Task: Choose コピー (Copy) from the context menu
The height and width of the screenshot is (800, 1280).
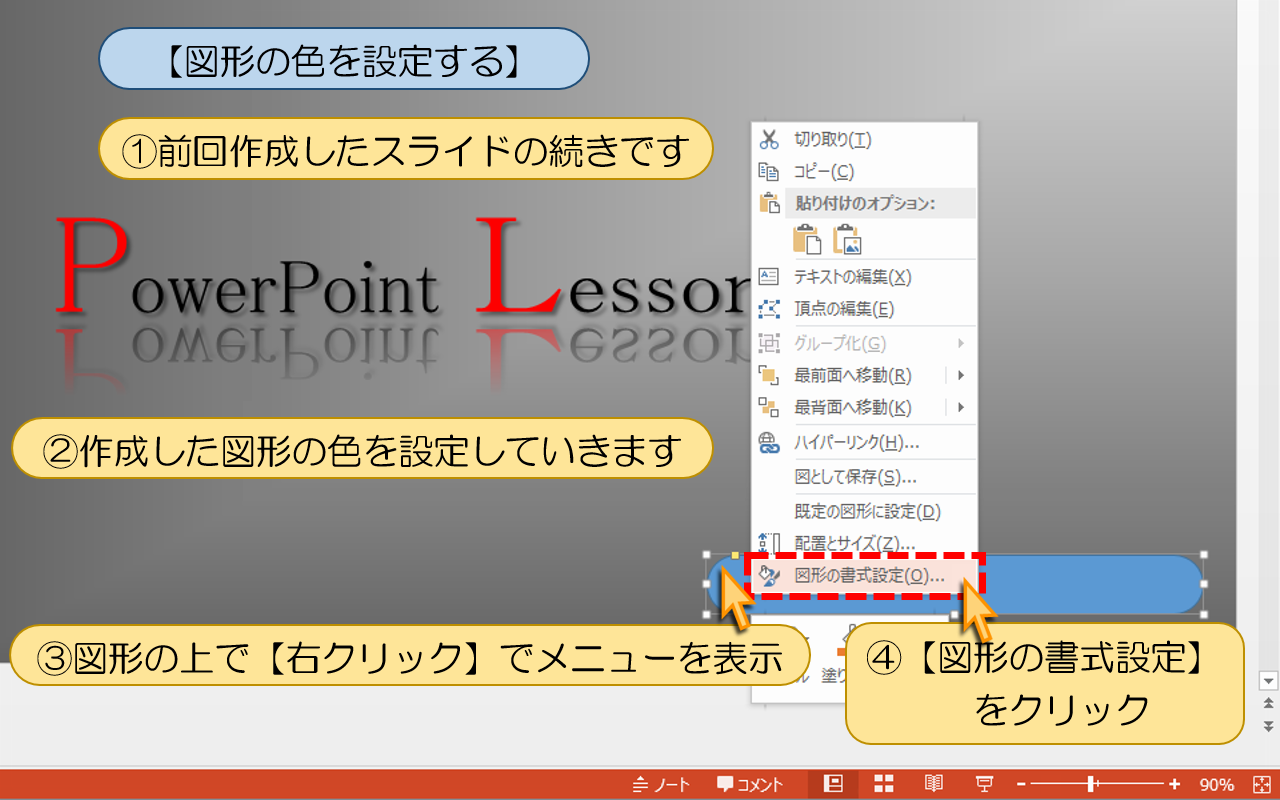Action: point(865,172)
